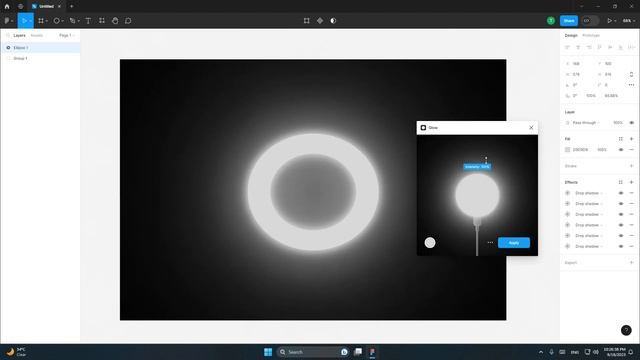Toggle layer visibility eye in Layer section
This screenshot has height=360, width=640.
[x=631, y=123]
